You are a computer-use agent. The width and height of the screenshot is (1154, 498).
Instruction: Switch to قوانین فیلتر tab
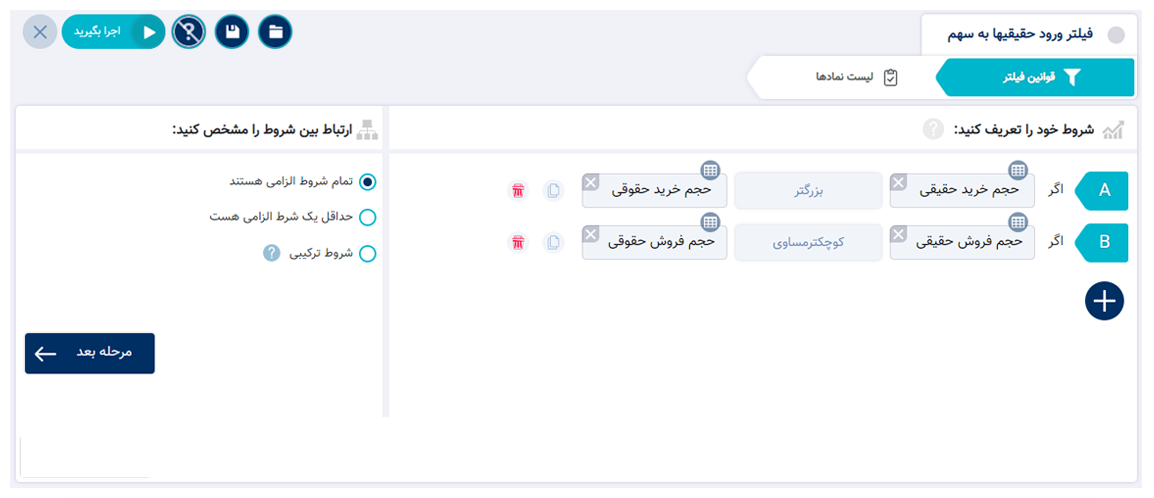point(1038,77)
